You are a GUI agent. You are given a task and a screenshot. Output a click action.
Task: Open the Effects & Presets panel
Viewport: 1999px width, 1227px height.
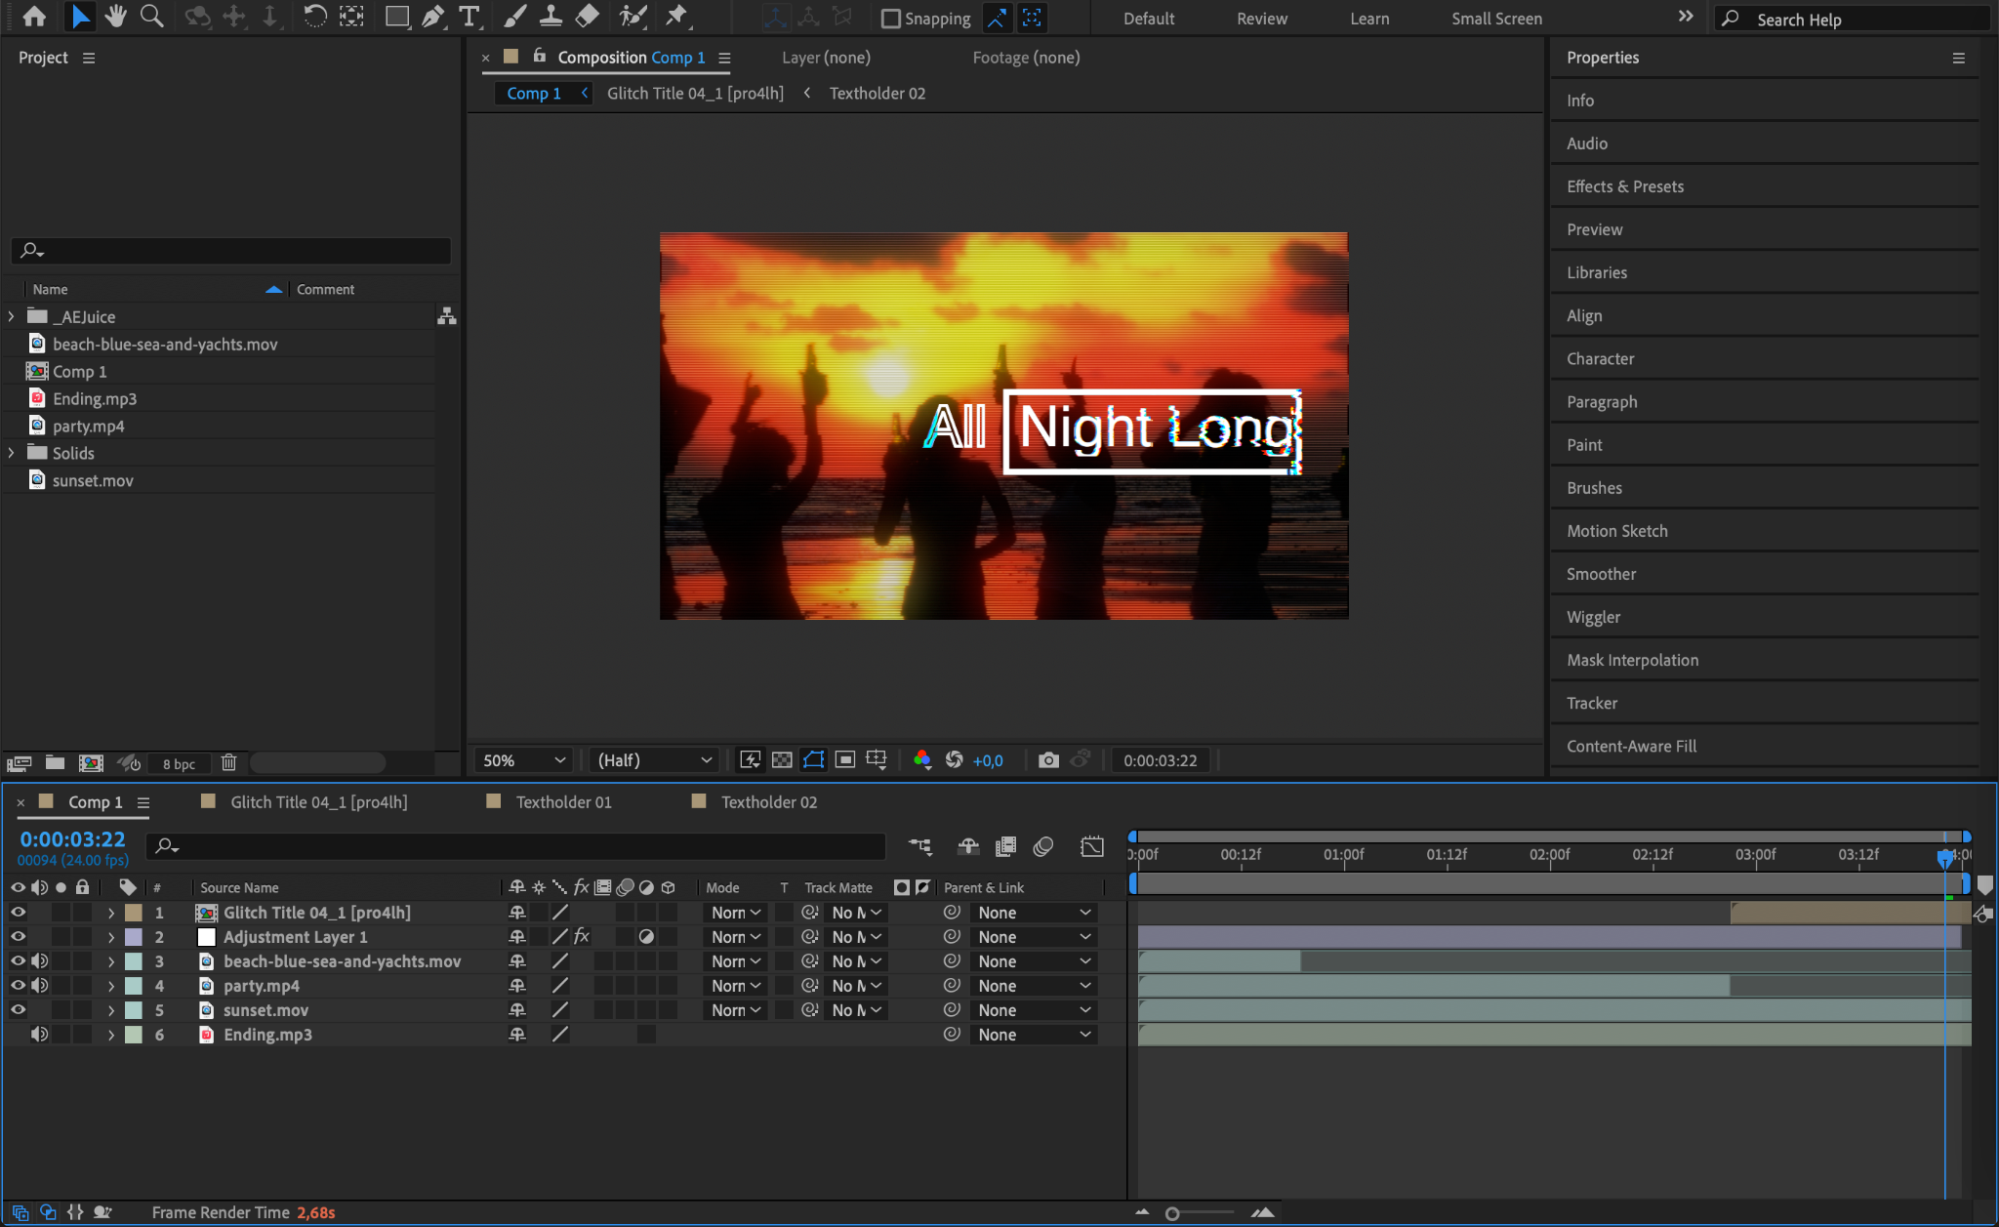tap(1624, 186)
